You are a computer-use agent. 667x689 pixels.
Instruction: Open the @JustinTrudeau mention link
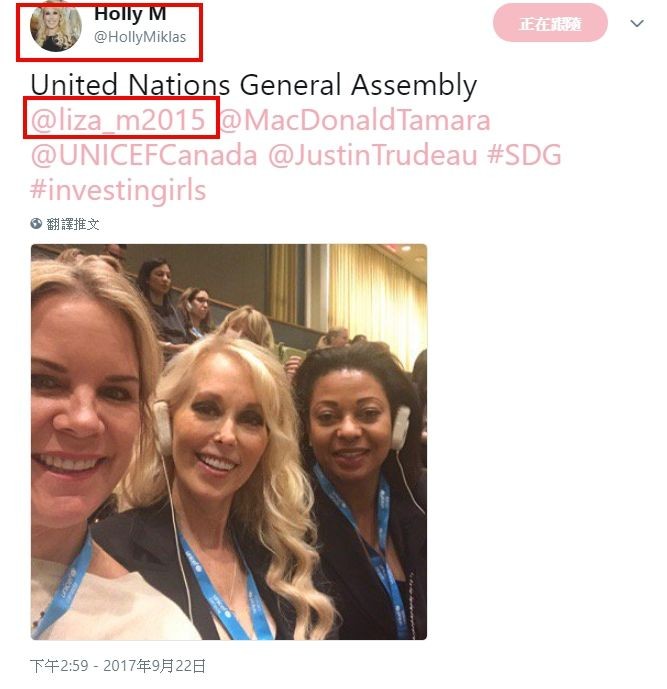tap(373, 155)
